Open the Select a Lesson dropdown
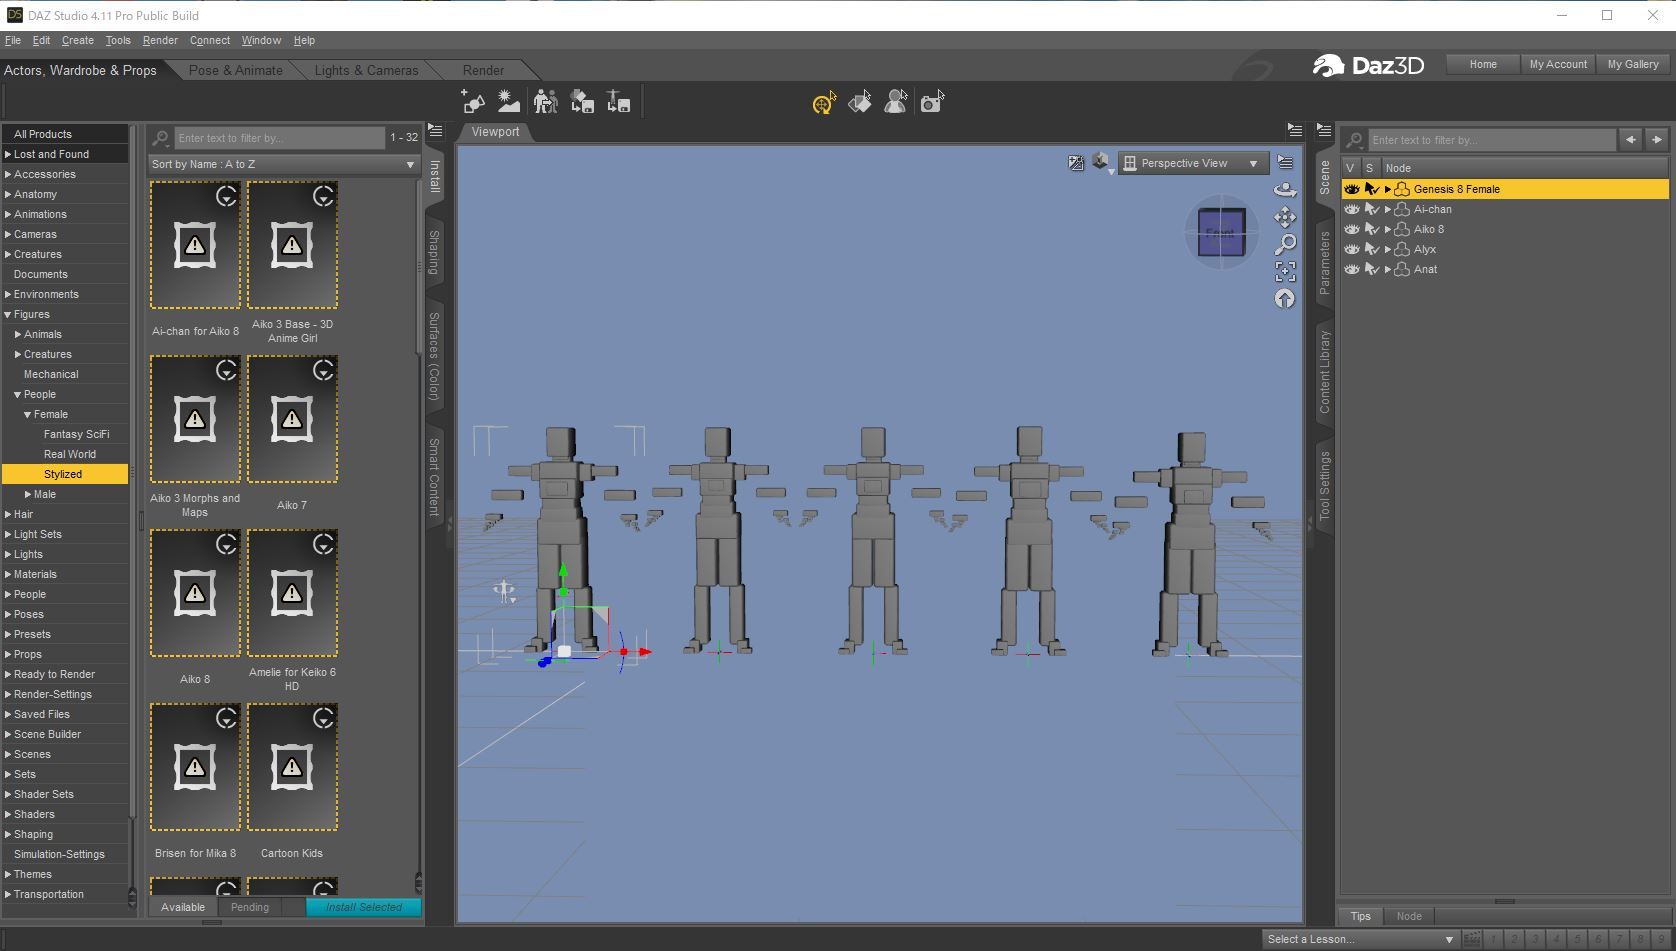The image size is (1676, 951). click(1359, 939)
